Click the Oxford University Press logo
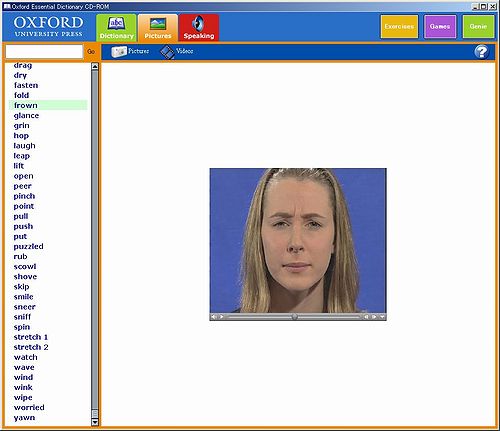The height and width of the screenshot is (431, 500). (x=48, y=27)
